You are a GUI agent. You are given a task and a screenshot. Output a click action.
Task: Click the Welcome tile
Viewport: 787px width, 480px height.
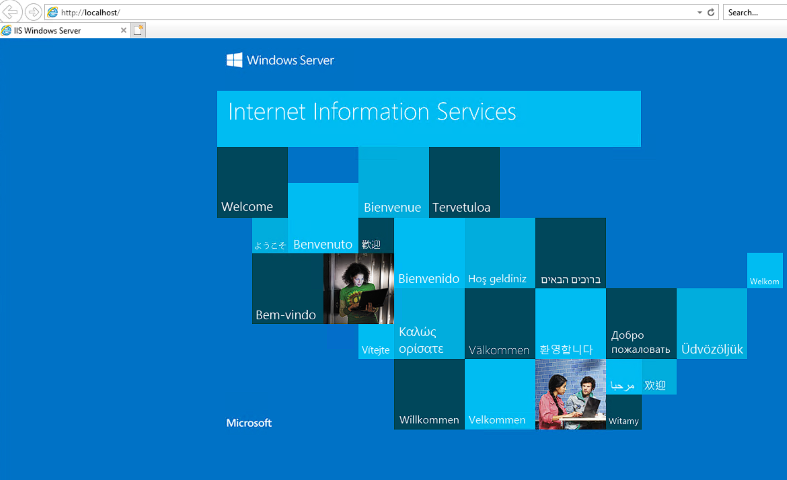click(252, 182)
